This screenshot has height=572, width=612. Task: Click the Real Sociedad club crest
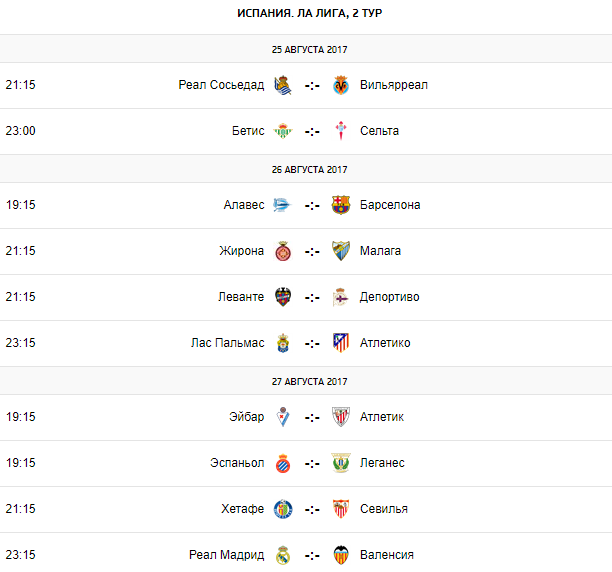click(283, 85)
